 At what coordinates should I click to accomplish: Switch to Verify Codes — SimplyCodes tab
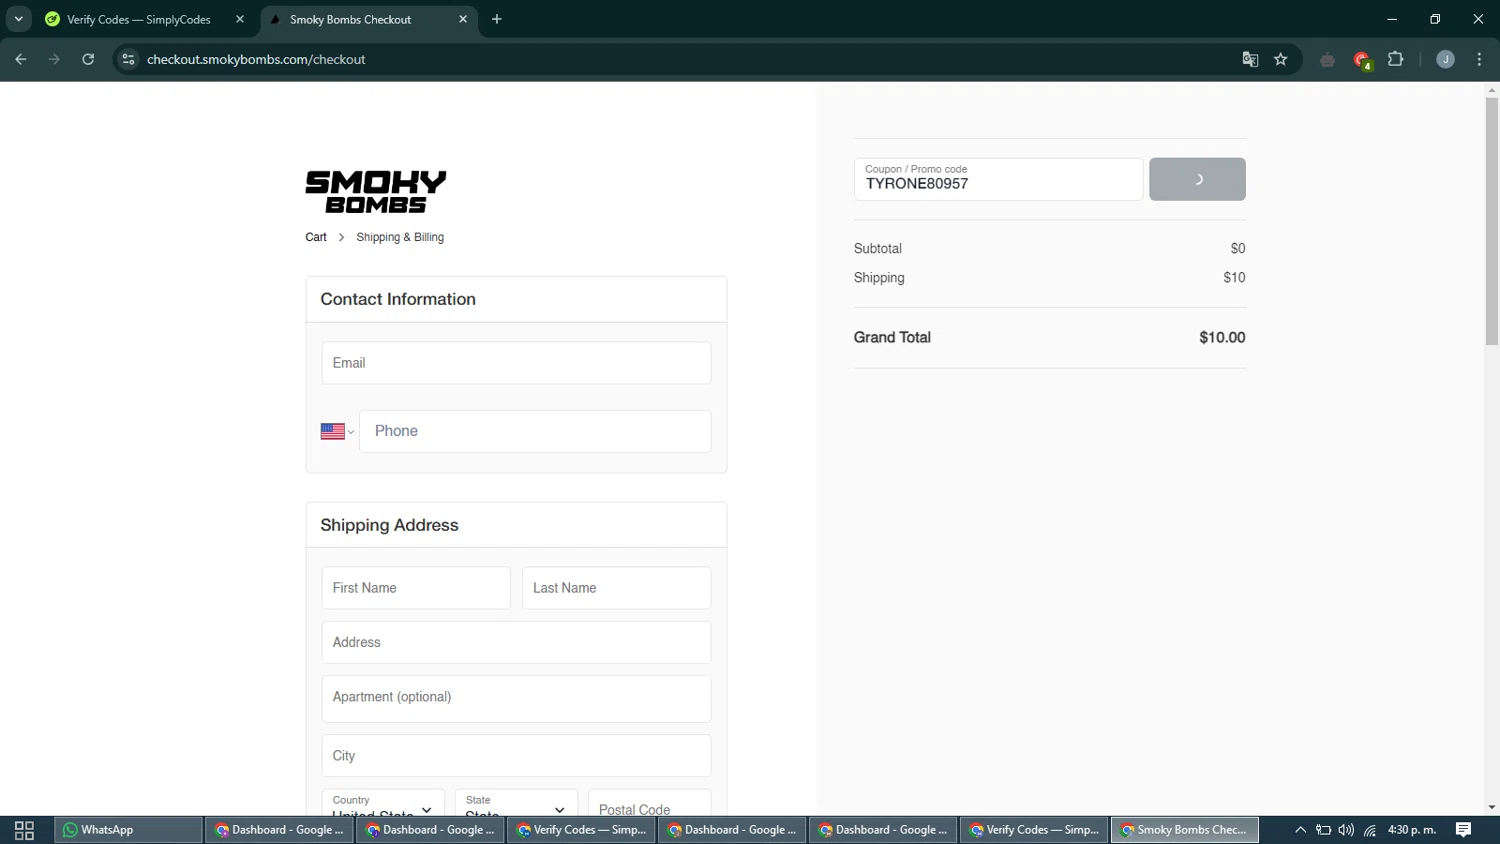[x=138, y=19]
